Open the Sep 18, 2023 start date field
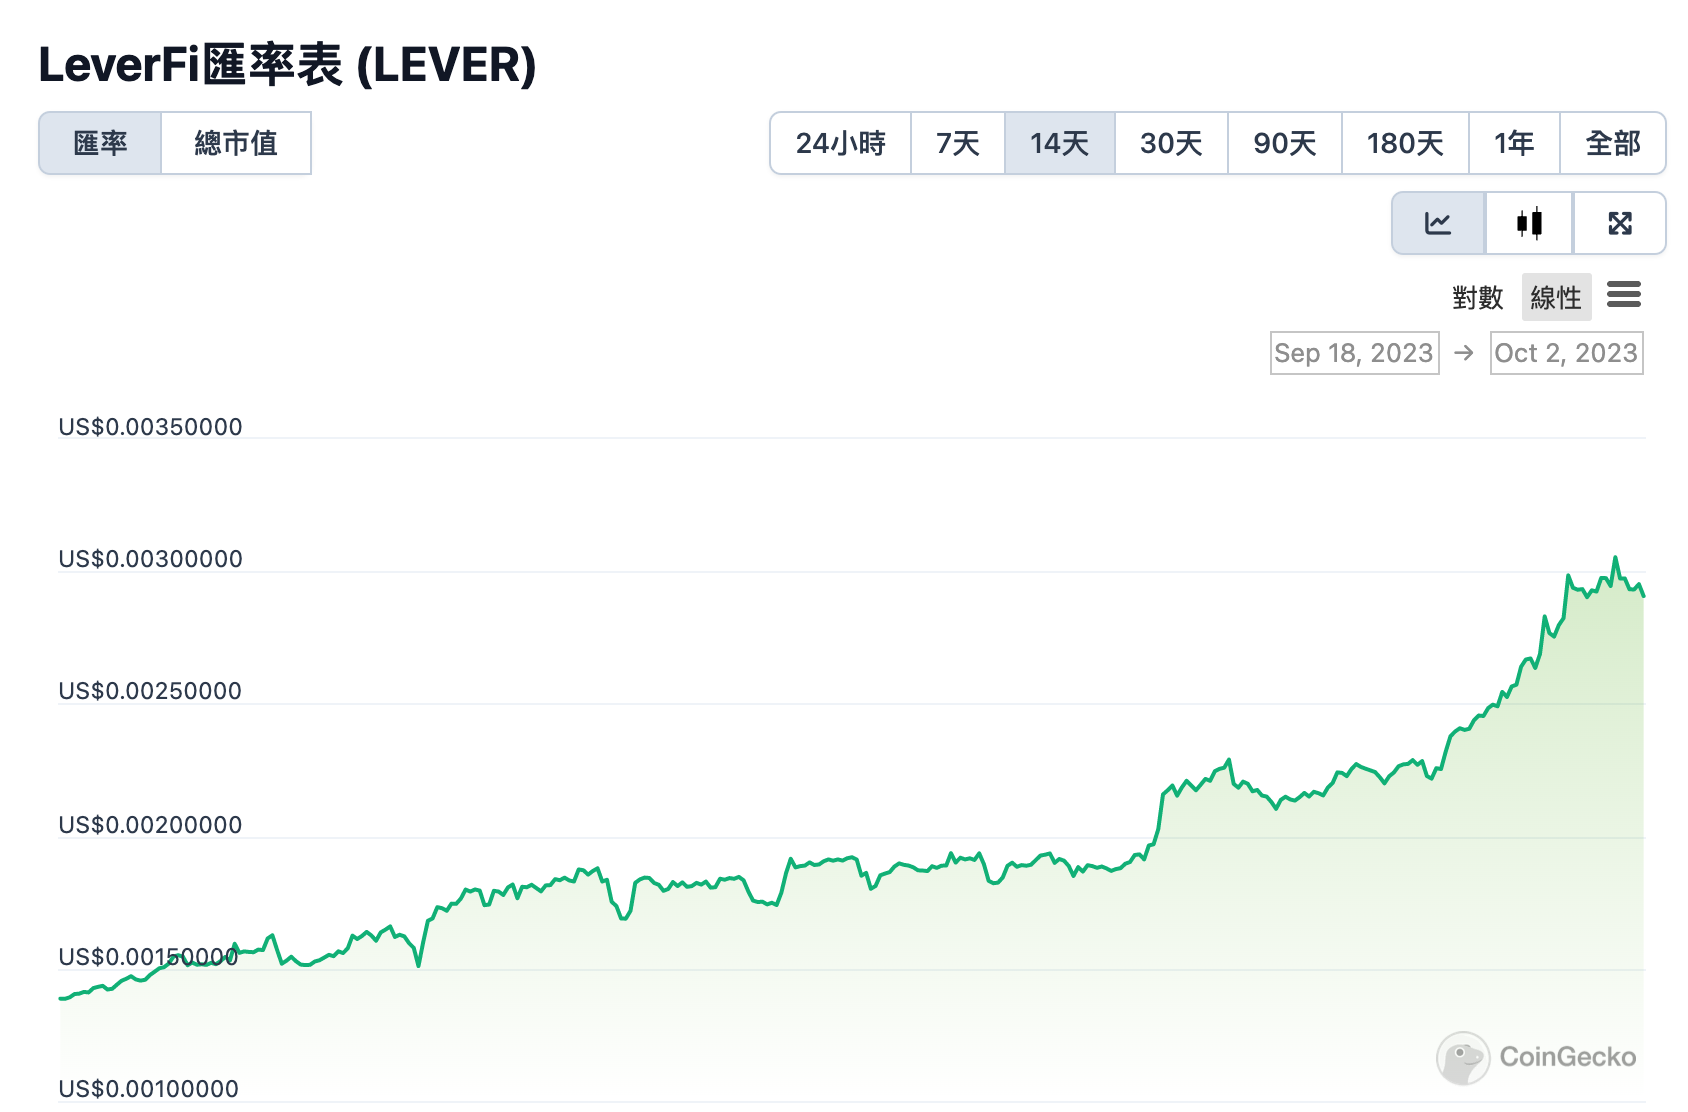The image size is (1688, 1112). (1353, 352)
